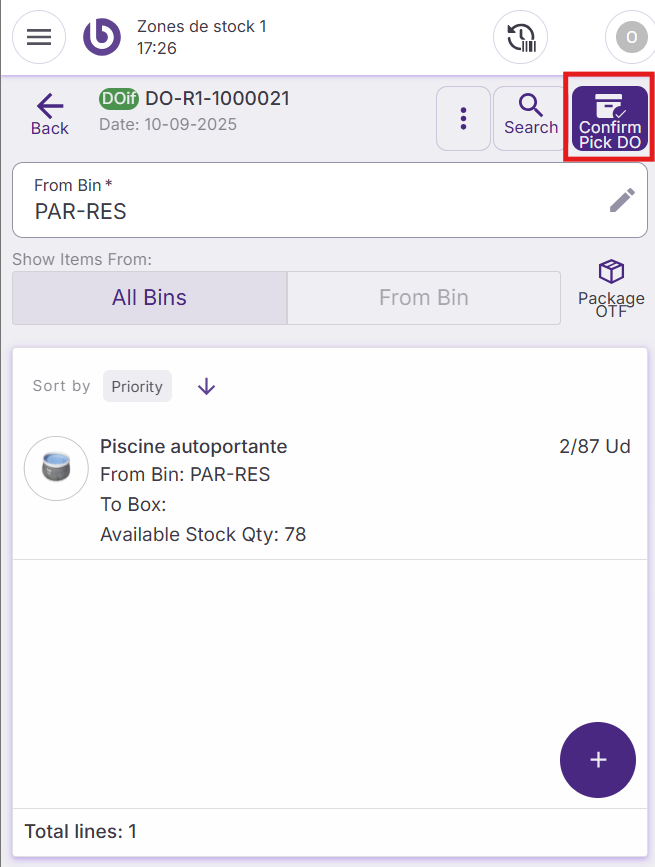Click the round user avatar icon

[630, 38]
